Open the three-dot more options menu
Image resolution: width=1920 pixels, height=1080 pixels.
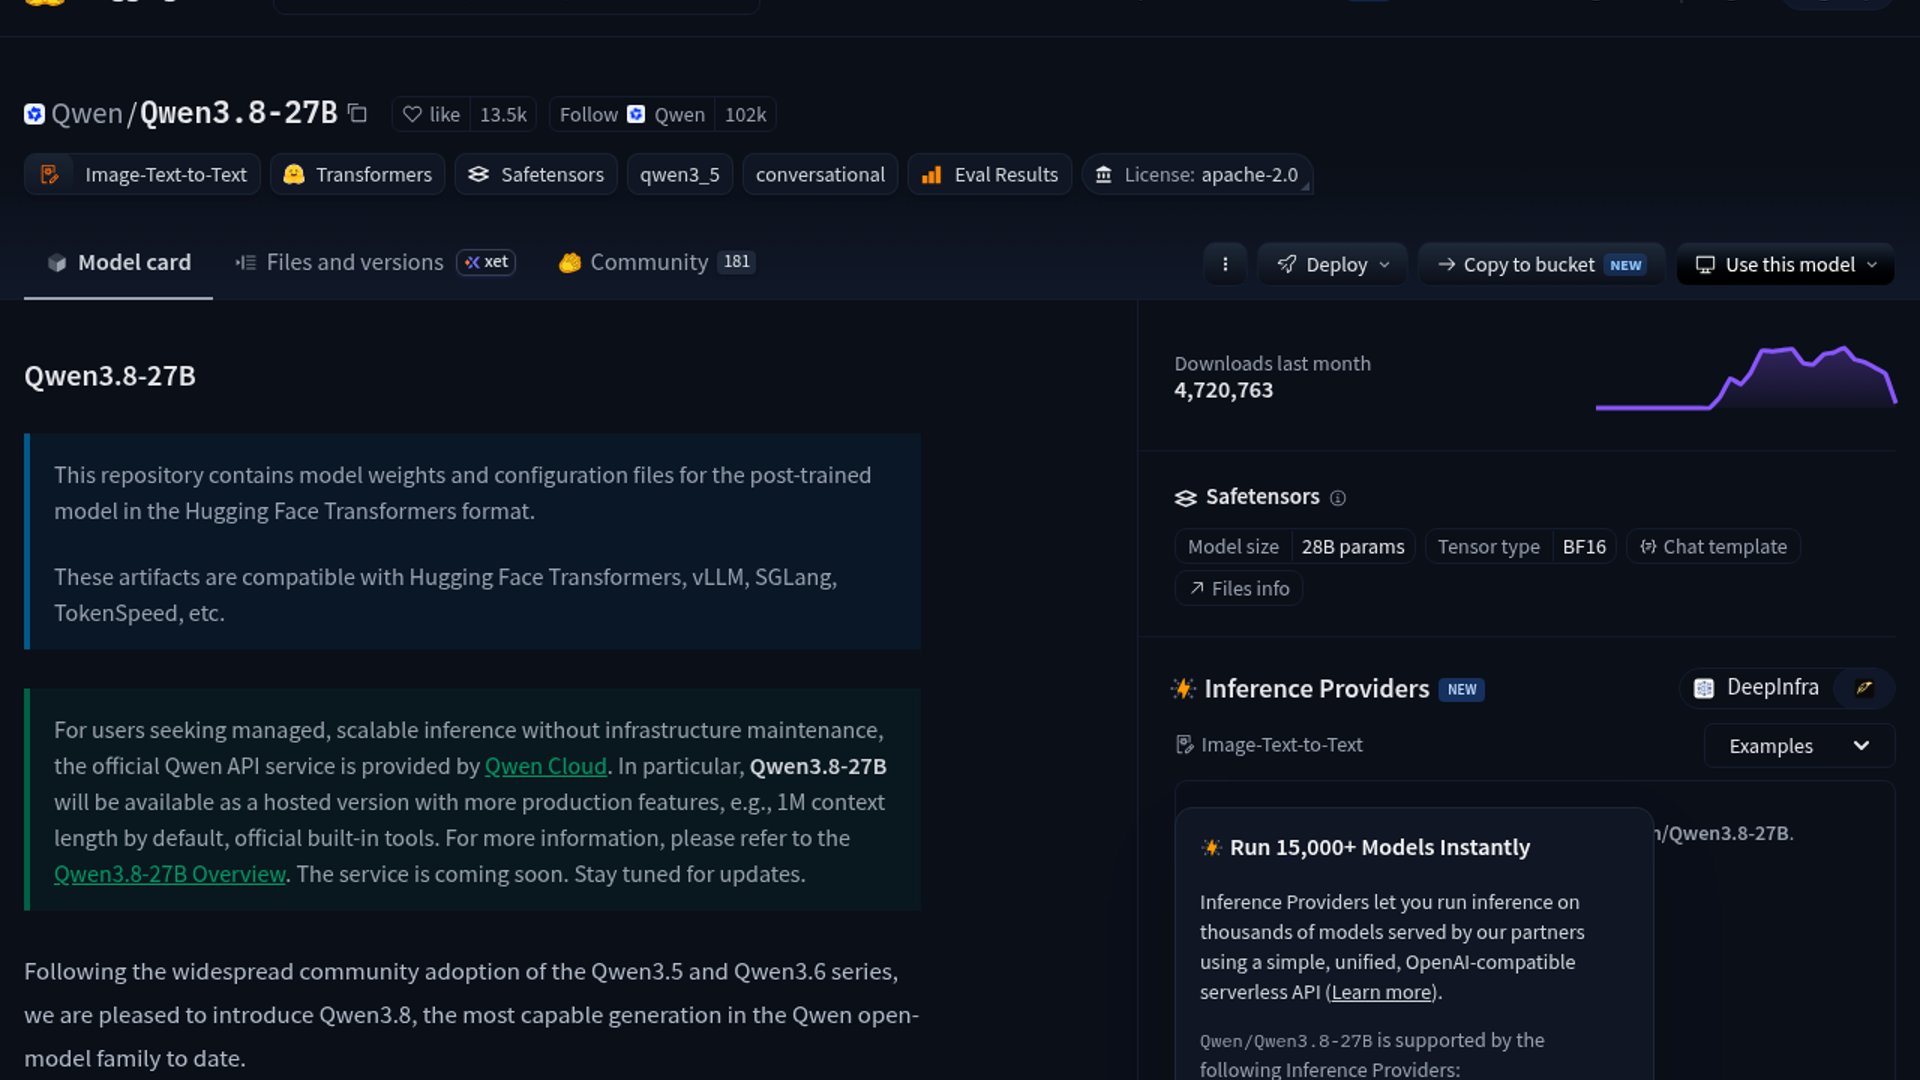click(x=1225, y=264)
